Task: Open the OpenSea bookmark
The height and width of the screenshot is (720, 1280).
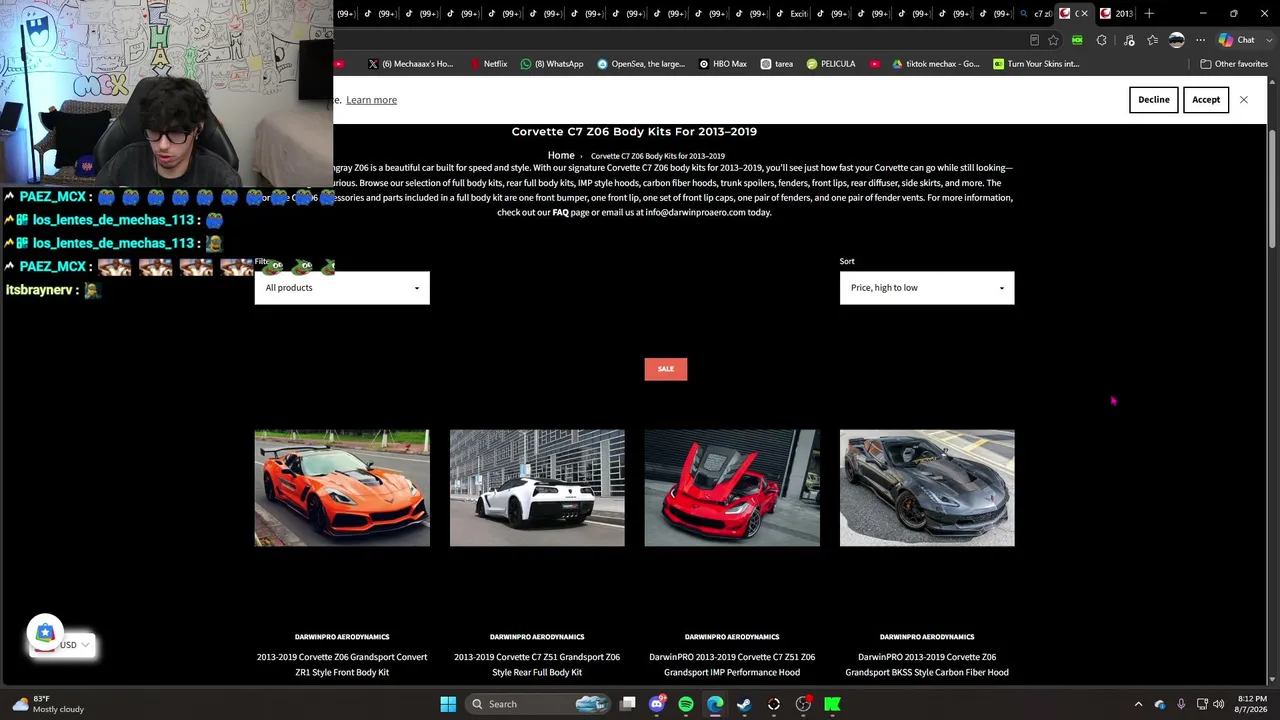Action: (641, 64)
